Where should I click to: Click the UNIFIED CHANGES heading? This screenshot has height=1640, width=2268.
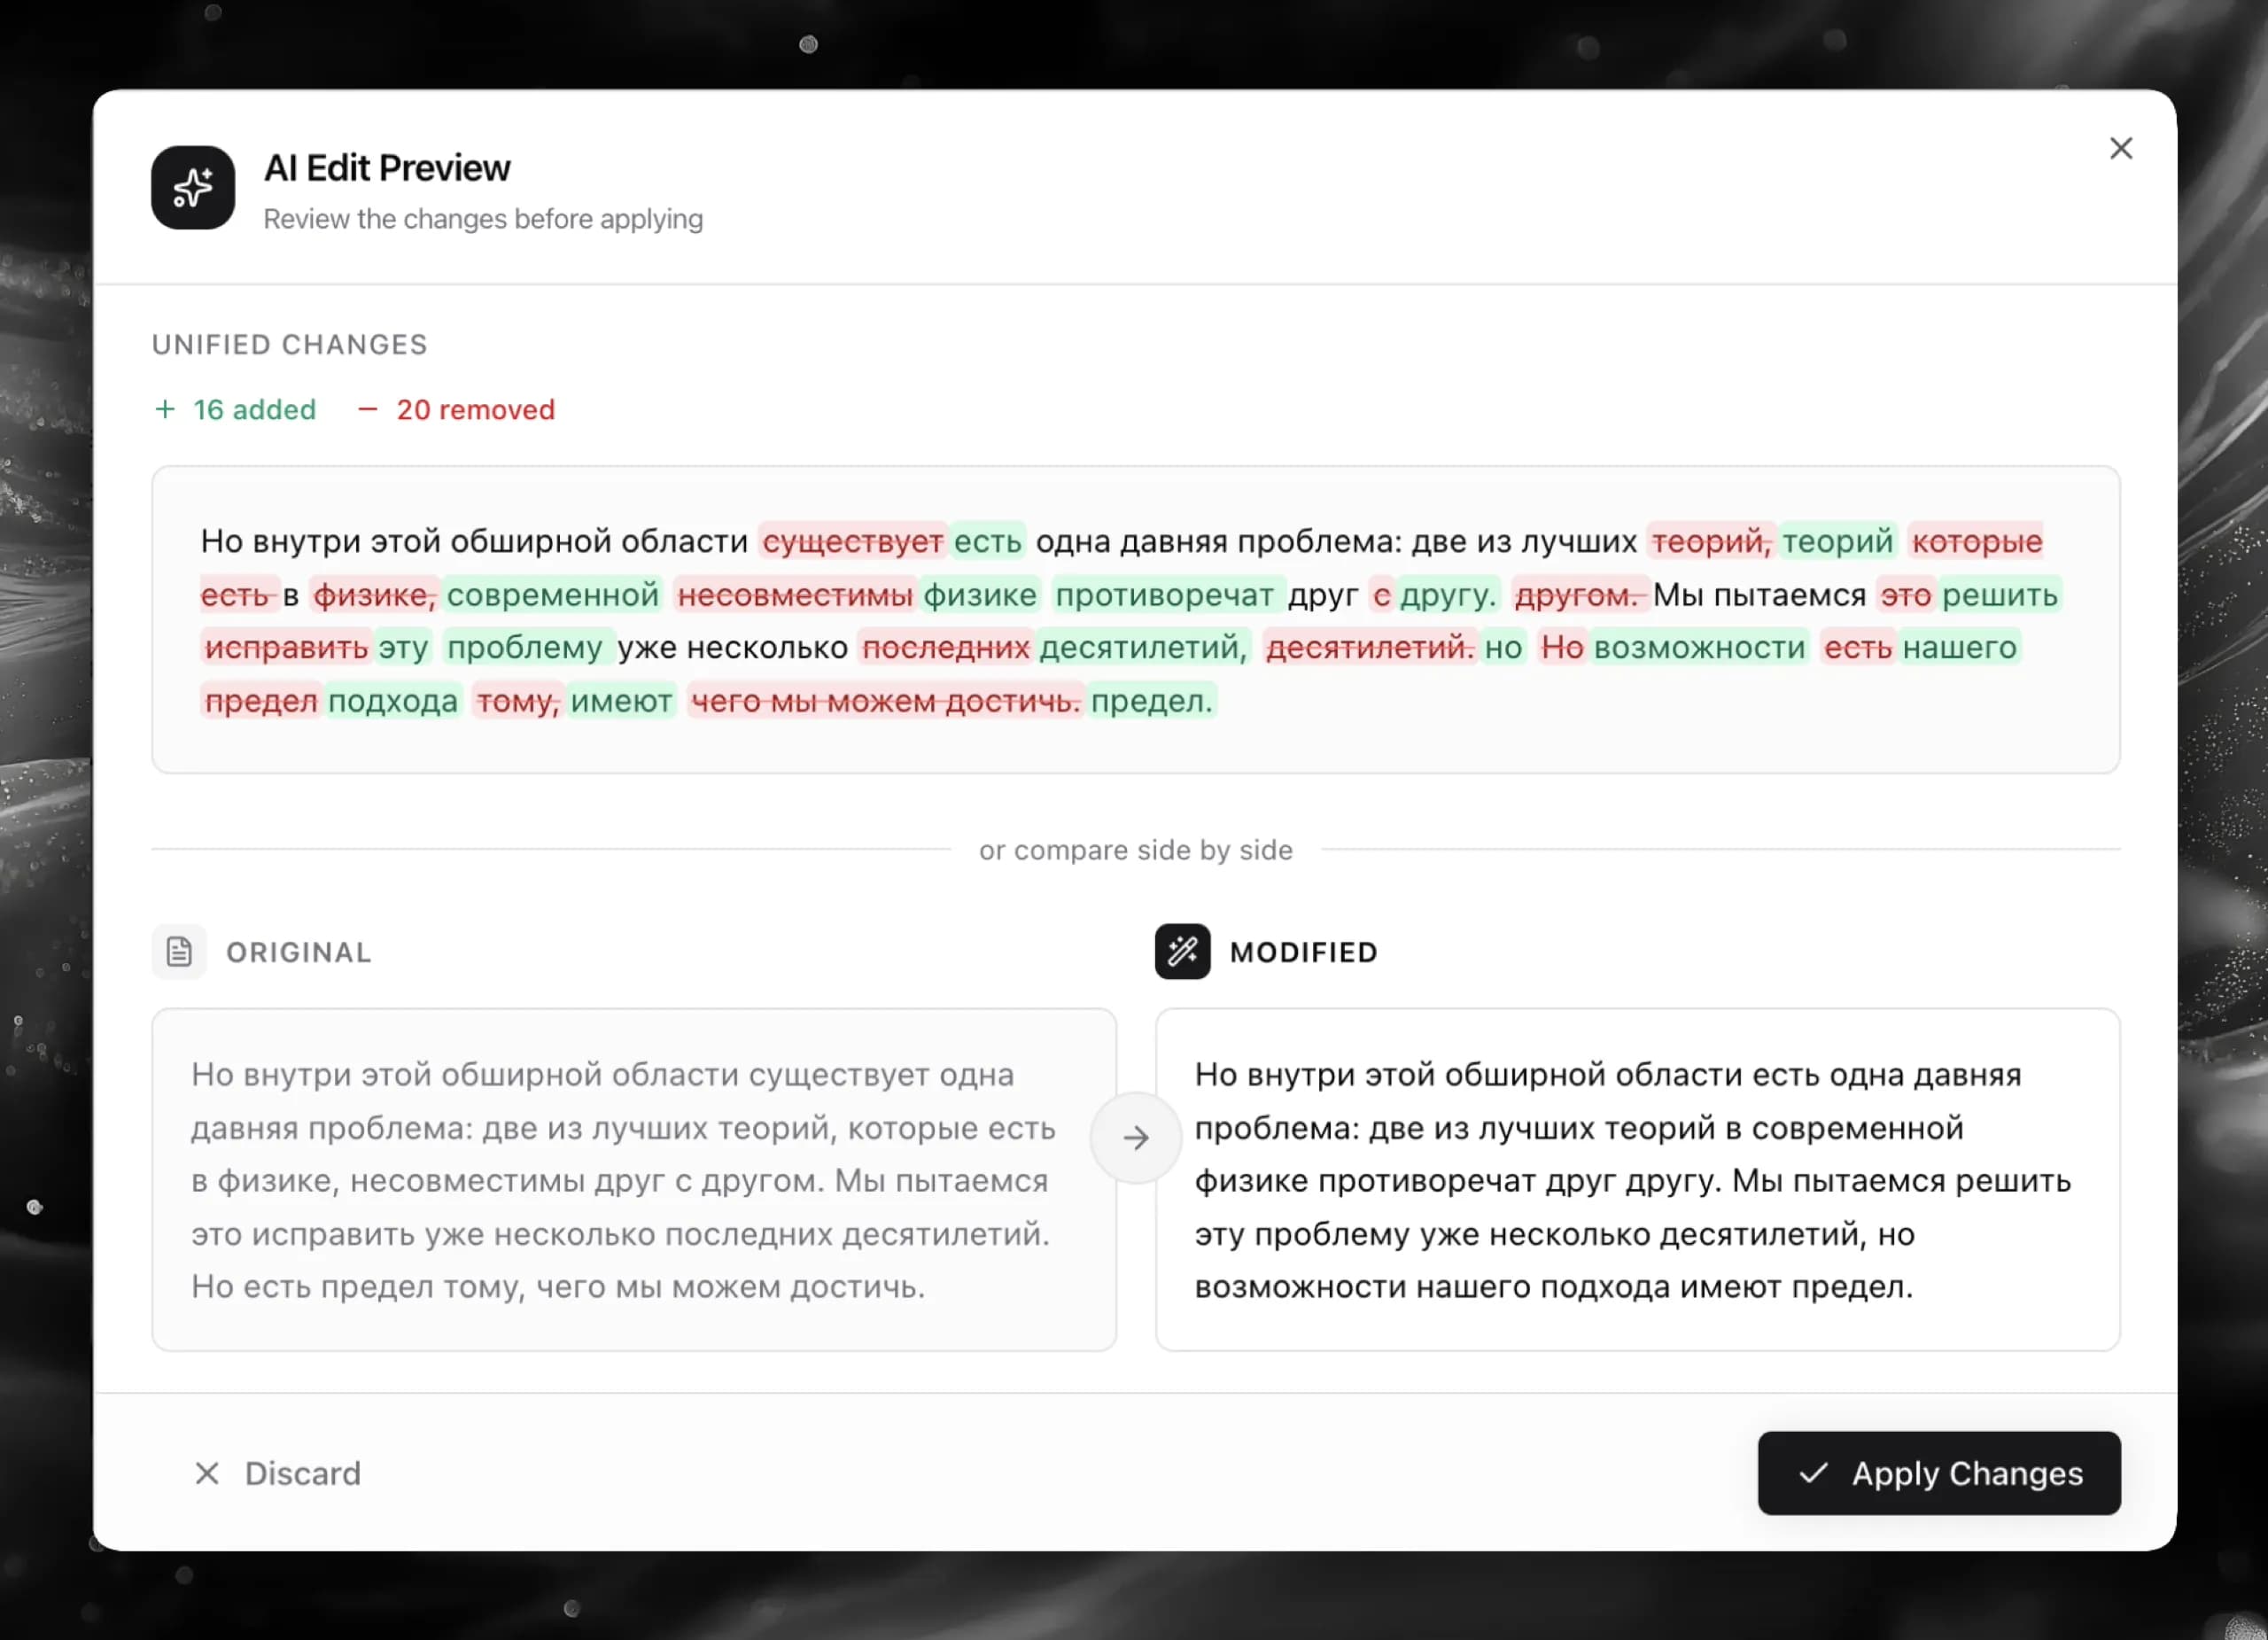pos(289,343)
